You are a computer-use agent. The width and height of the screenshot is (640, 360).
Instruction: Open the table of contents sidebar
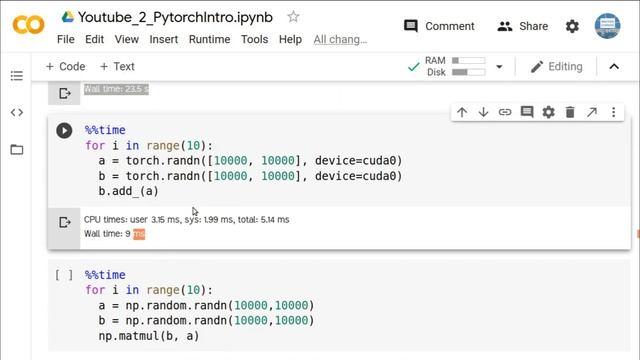coord(17,76)
